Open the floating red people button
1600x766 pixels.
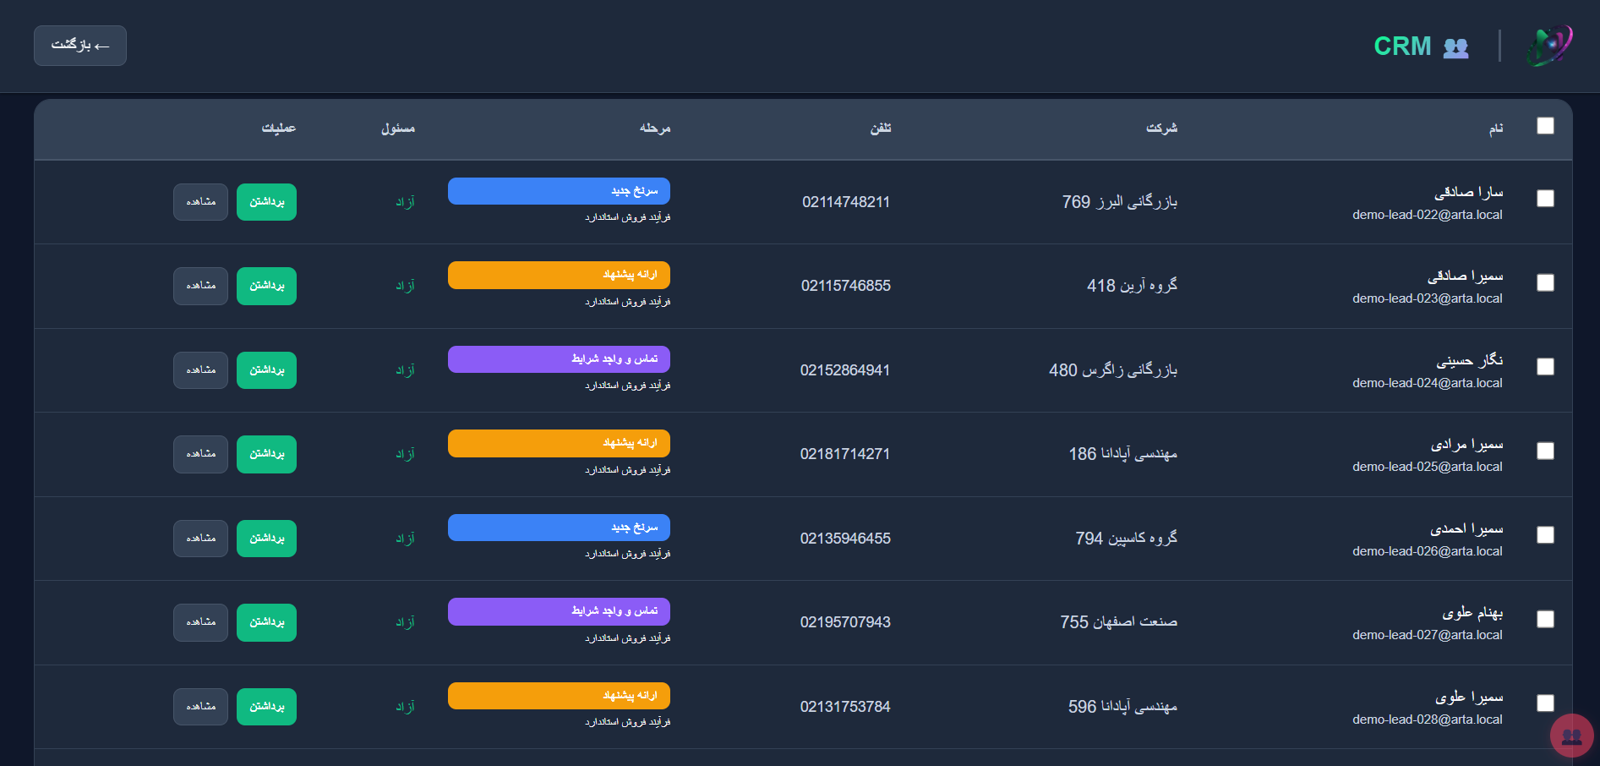click(1571, 736)
